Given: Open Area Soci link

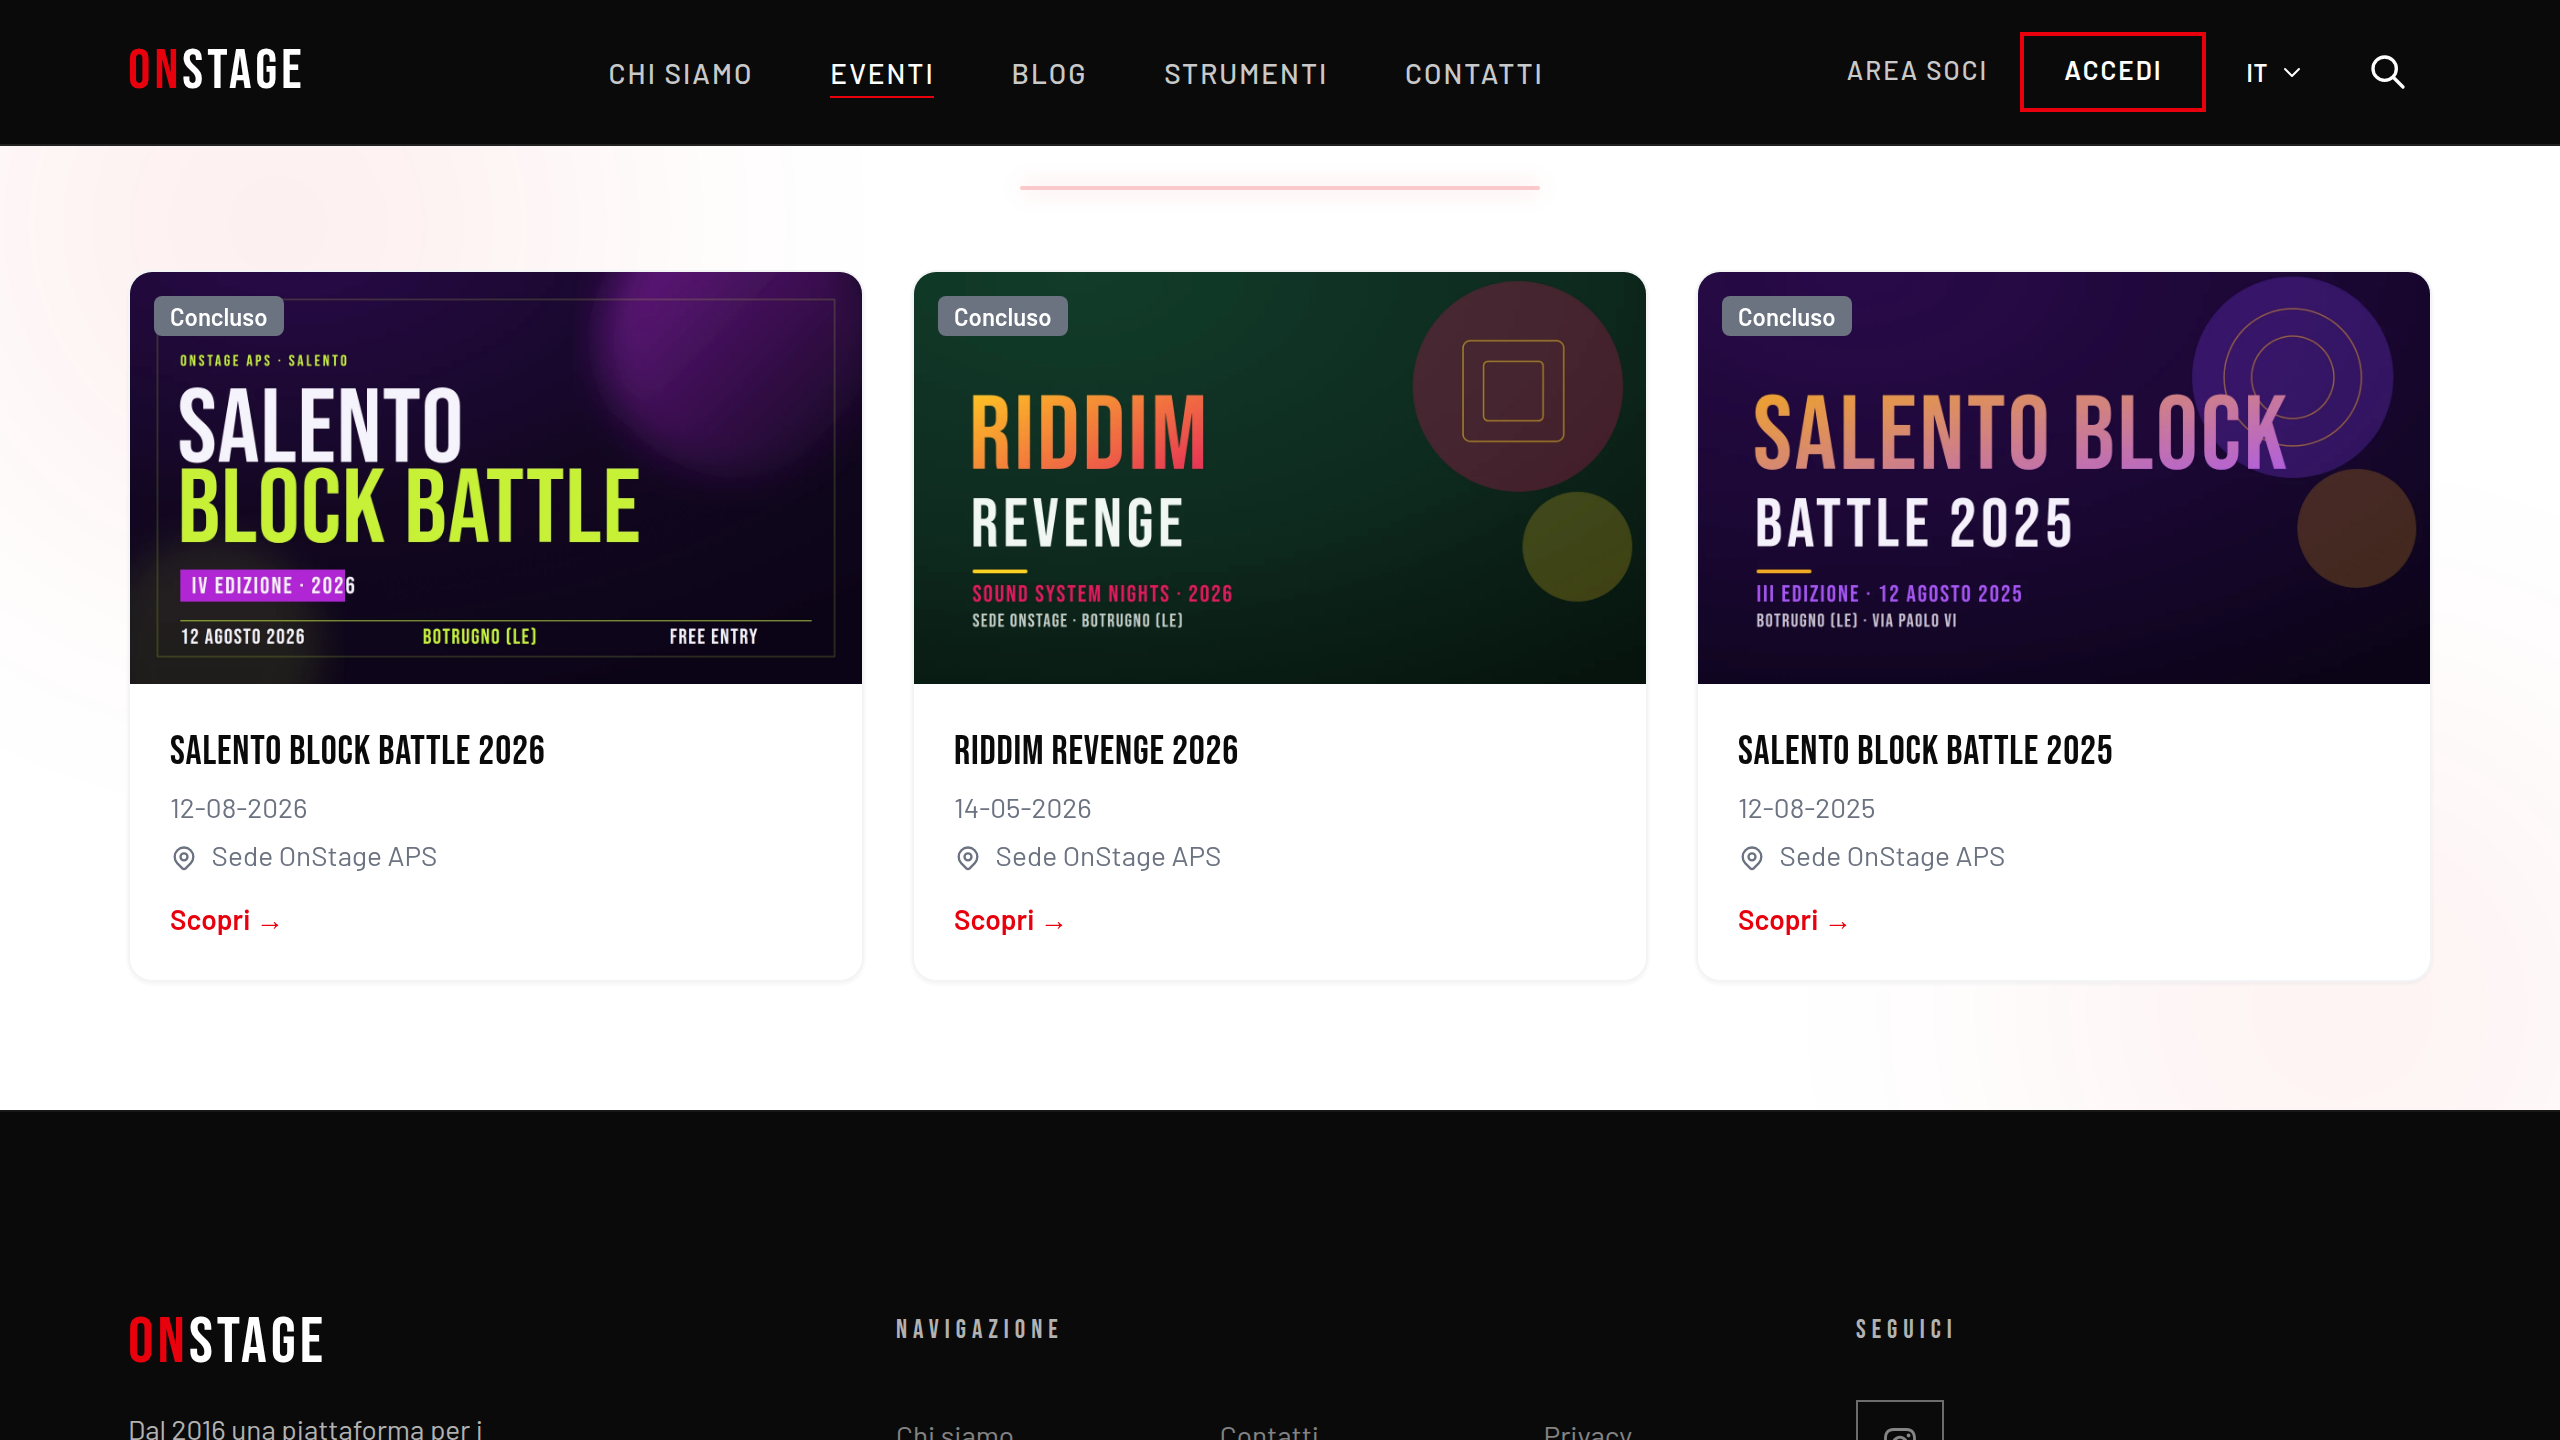Looking at the screenshot, I should click(x=1917, y=71).
